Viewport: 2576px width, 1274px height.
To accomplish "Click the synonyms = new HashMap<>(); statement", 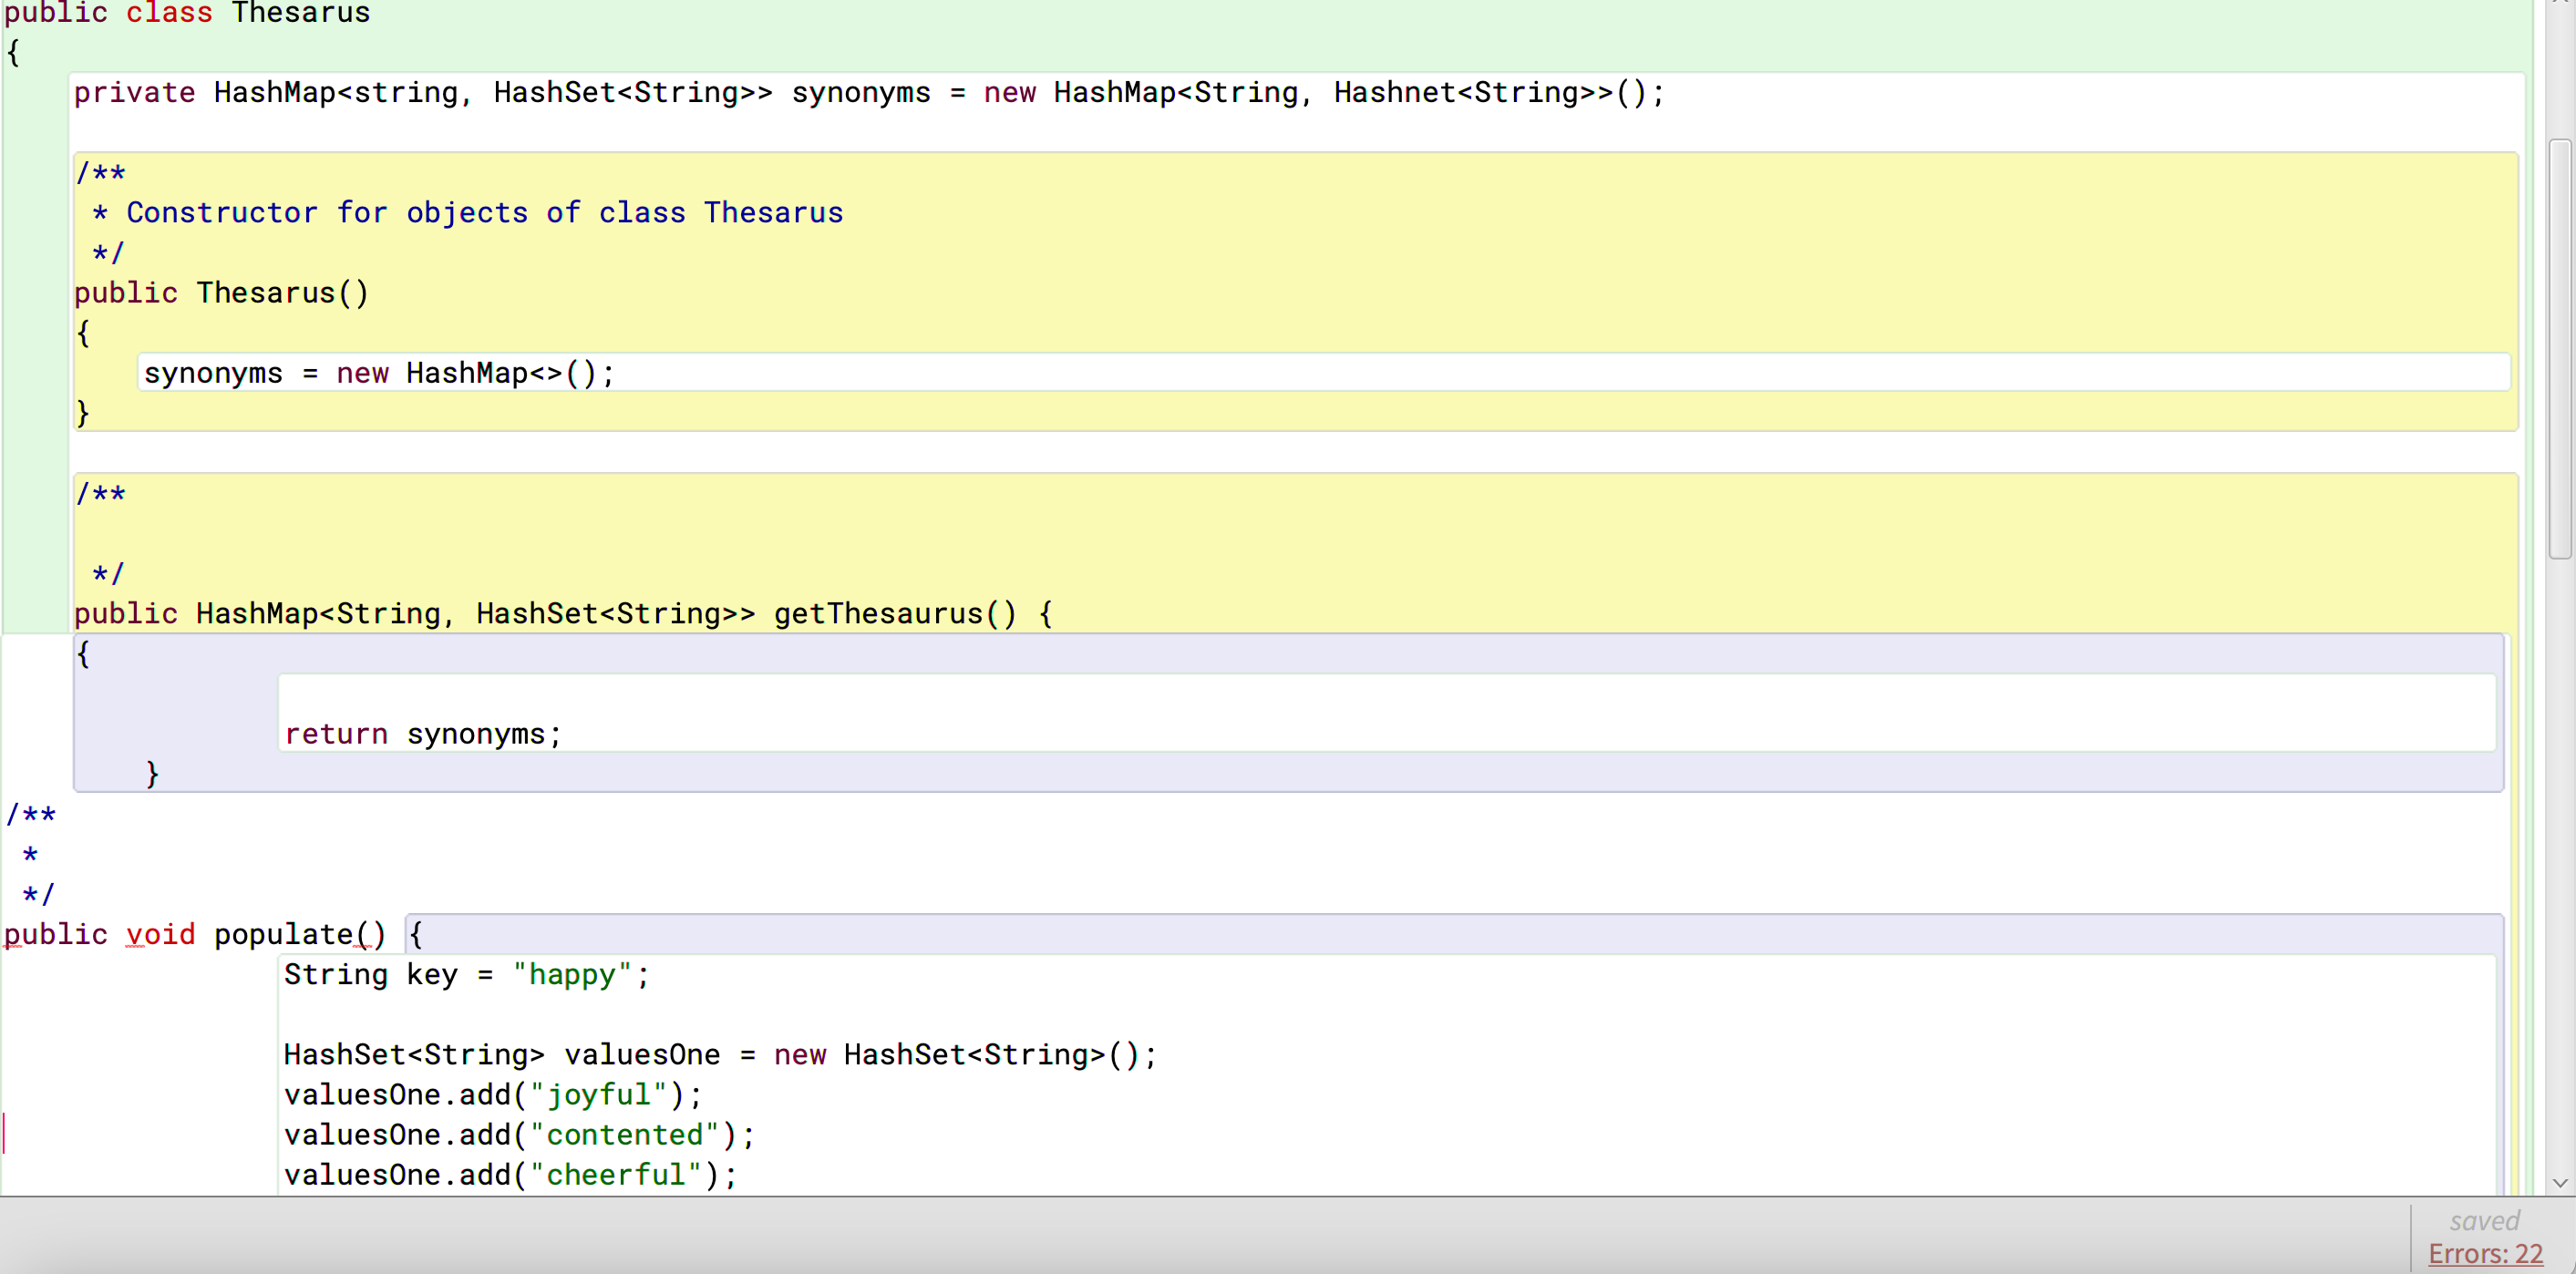I will point(380,372).
